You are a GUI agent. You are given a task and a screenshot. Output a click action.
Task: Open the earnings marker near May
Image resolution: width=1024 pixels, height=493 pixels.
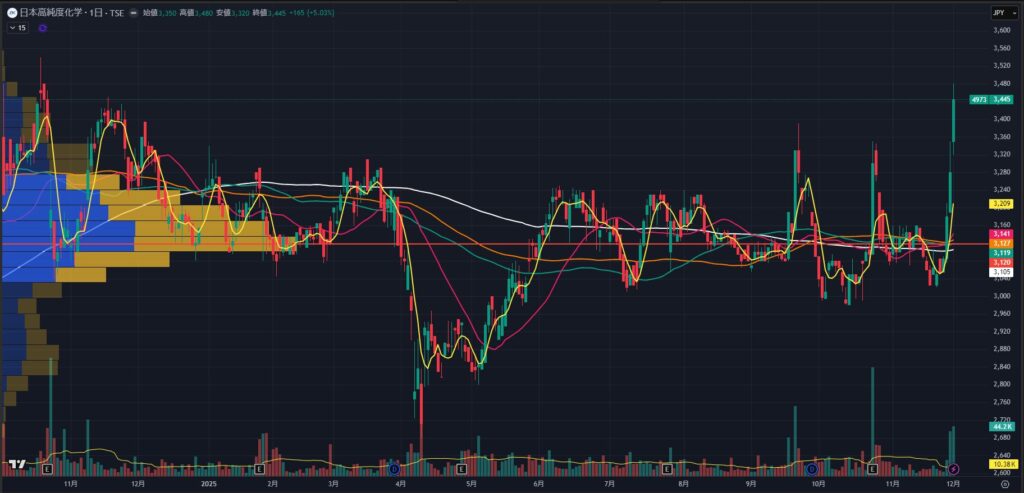[461, 468]
